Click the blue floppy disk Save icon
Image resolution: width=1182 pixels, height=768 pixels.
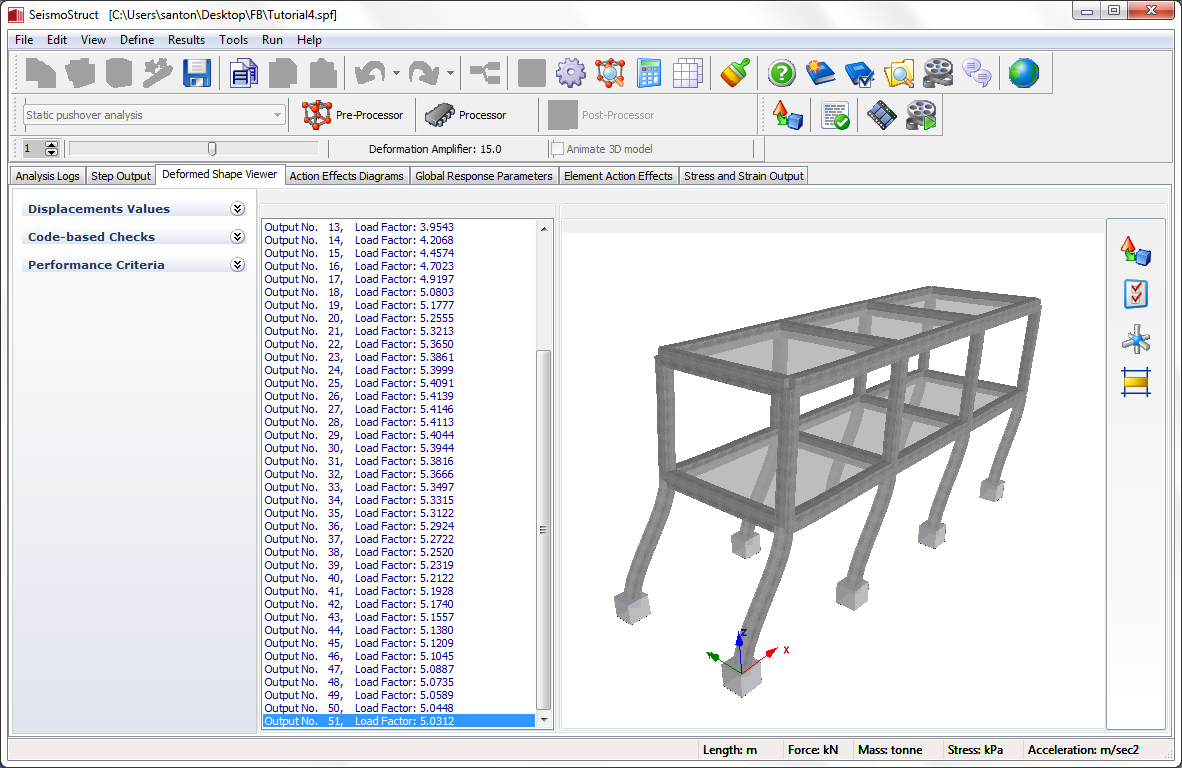[196, 73]
